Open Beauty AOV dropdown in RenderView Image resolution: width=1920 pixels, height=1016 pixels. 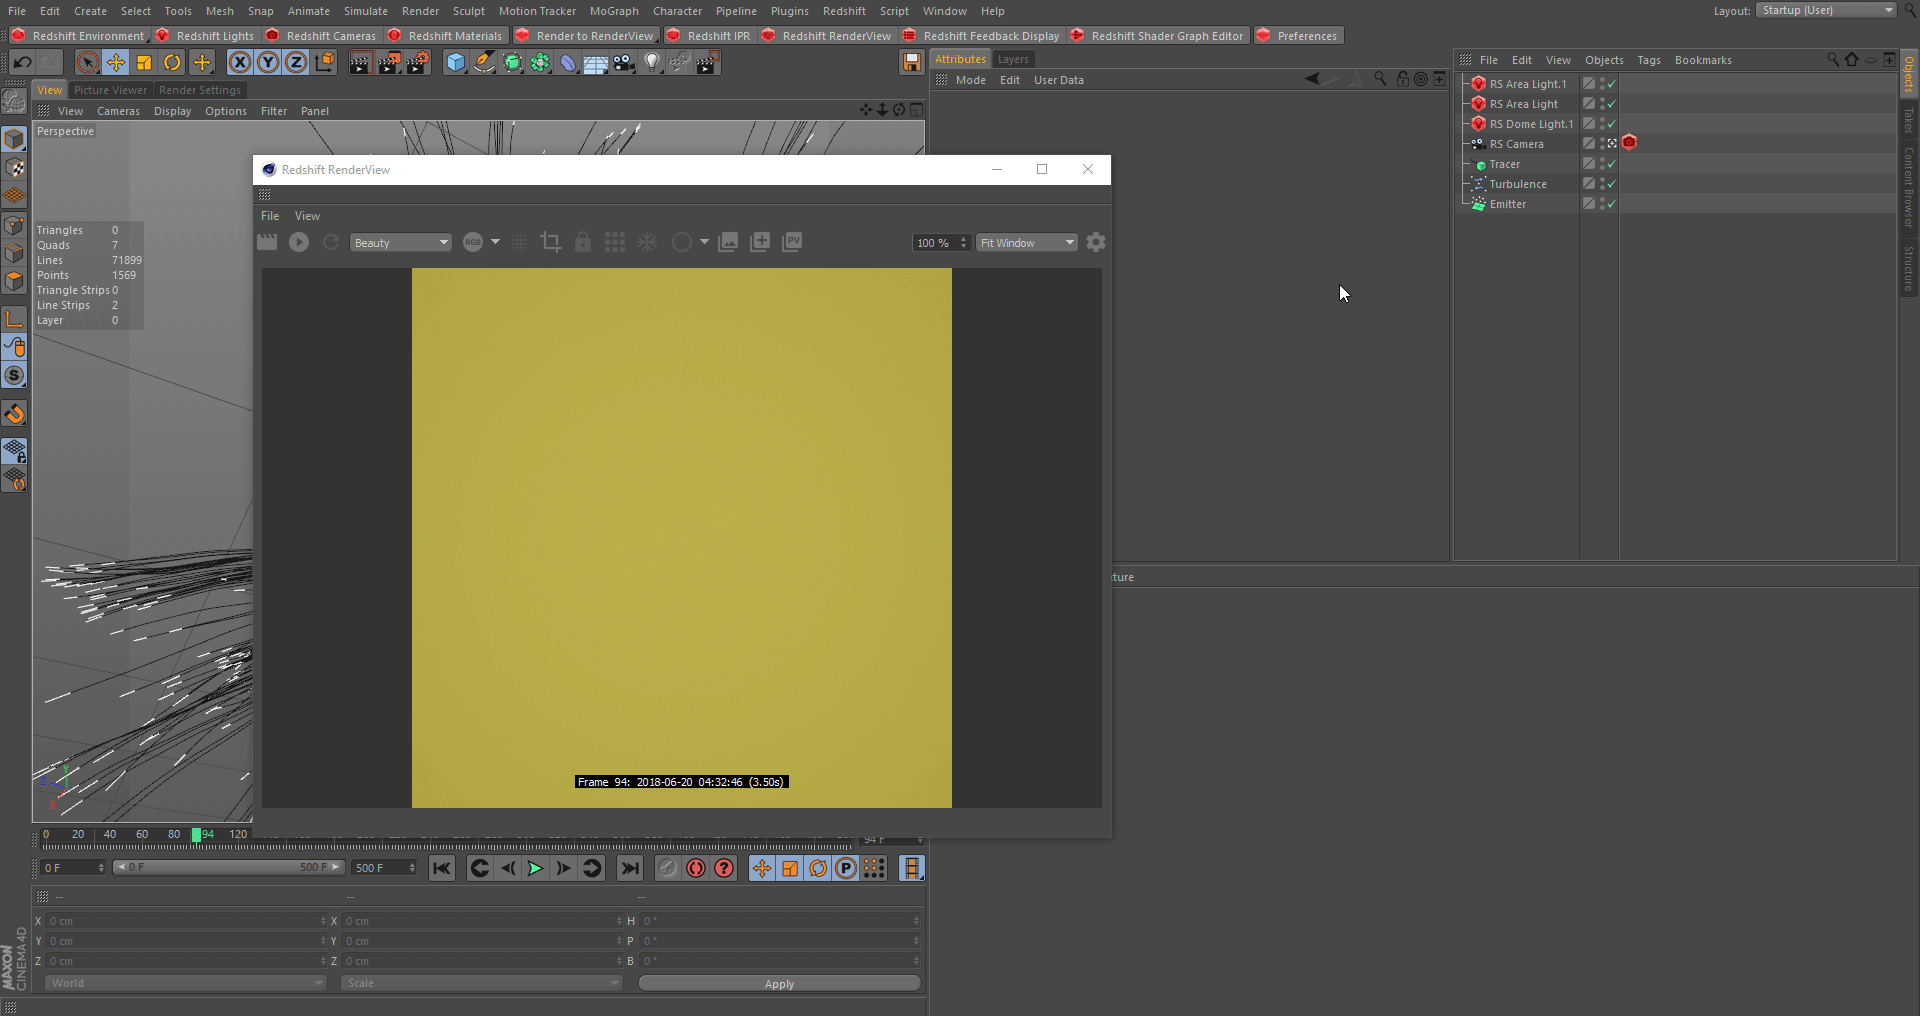[x=401, y=243]
